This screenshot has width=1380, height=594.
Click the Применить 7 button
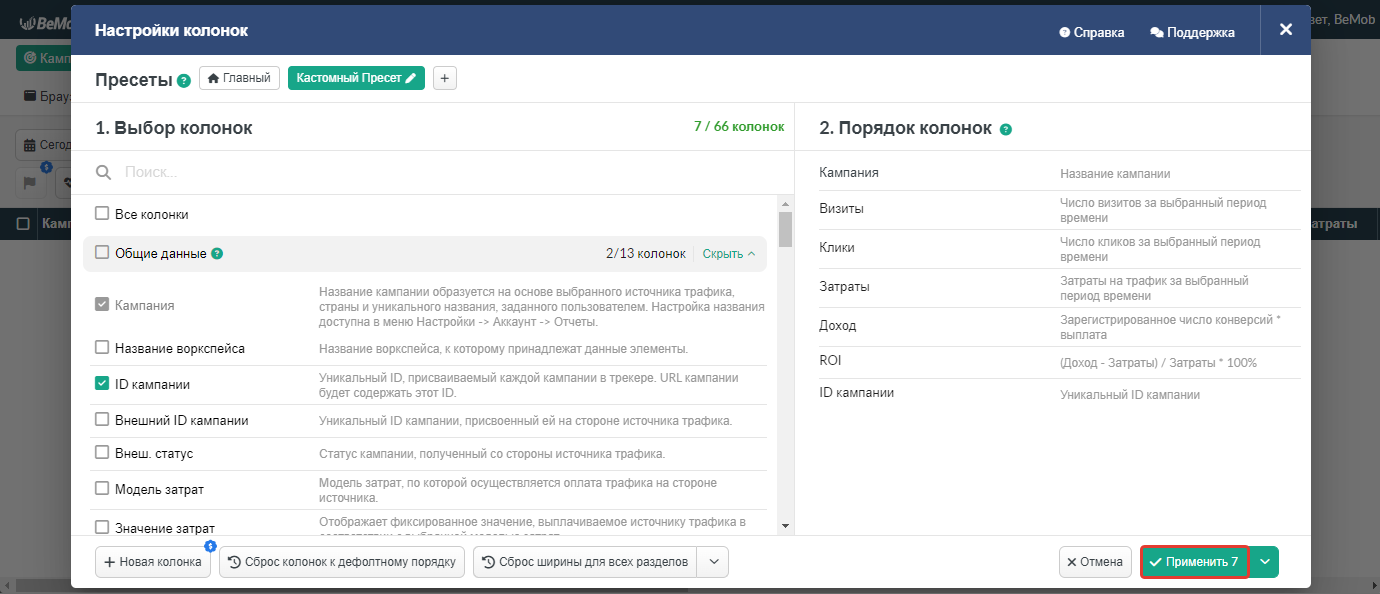[x=1195, y=562]
